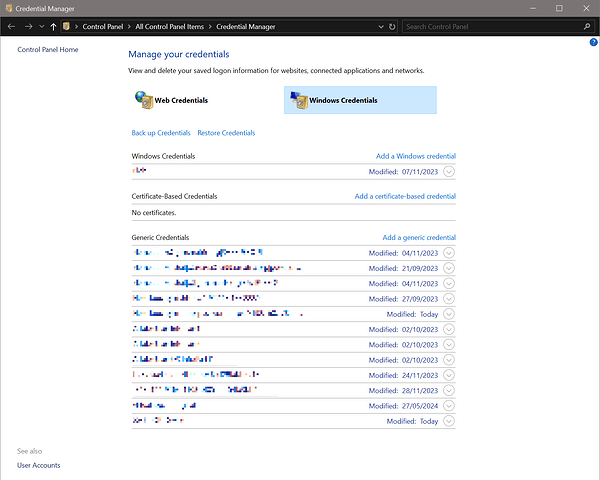The height and width of the screenshot is (480, 600).
Task: Click the 'Modified: 24/11/2023' date text
Action: tap(403, 376)
